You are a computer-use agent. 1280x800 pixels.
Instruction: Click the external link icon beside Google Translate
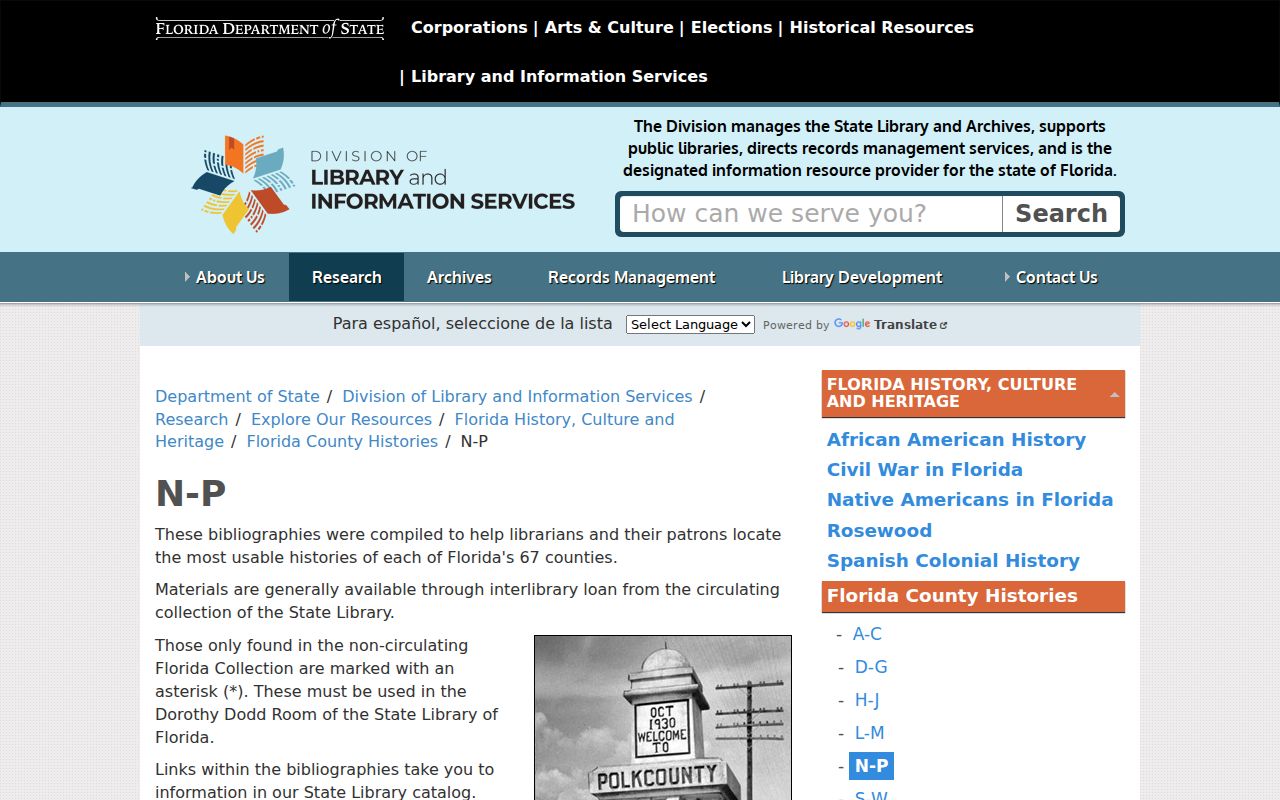[x=943, y=325]
